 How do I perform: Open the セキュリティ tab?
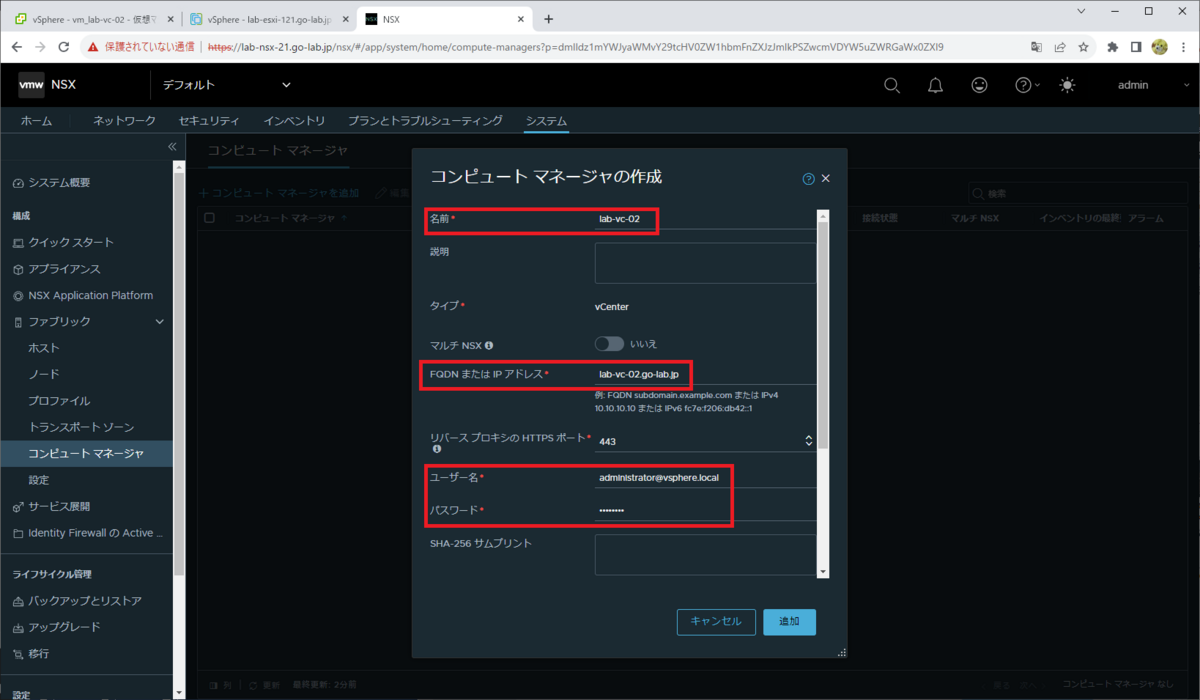(x=209, y=121)
